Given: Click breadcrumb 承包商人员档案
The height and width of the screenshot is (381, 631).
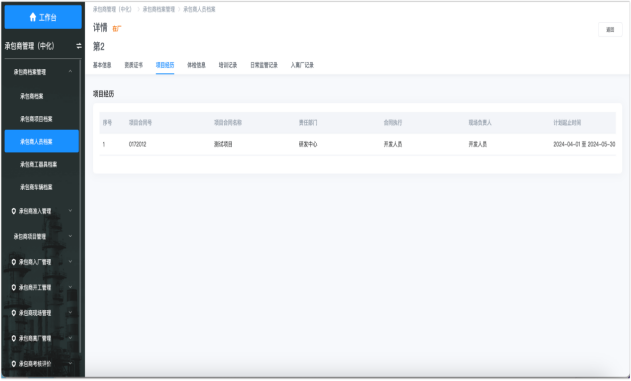Looking at the screenshot, I should click(x=200, y=9).
